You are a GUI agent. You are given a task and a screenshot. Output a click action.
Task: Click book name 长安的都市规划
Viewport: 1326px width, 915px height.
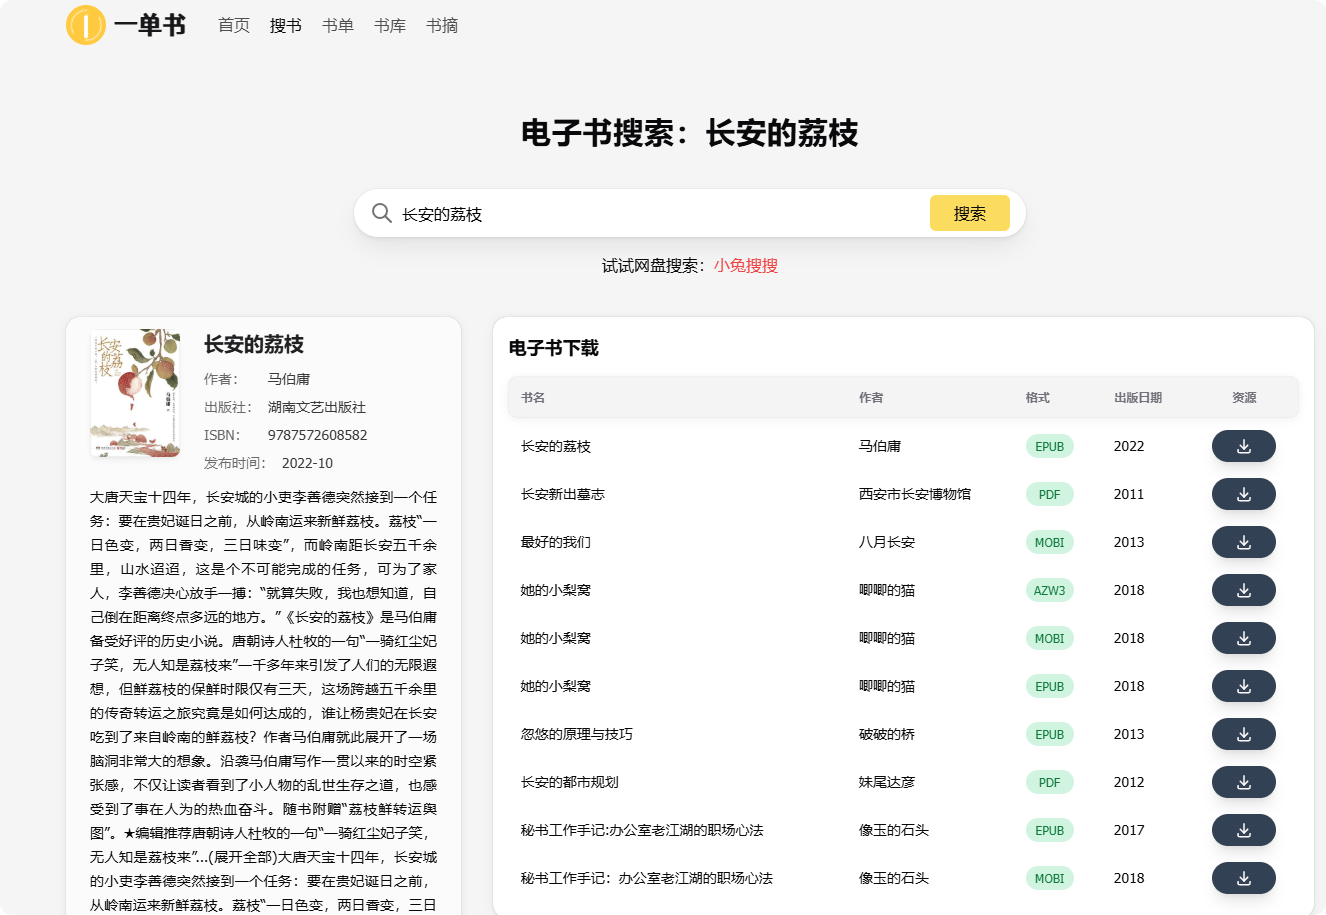click(570, 782)
